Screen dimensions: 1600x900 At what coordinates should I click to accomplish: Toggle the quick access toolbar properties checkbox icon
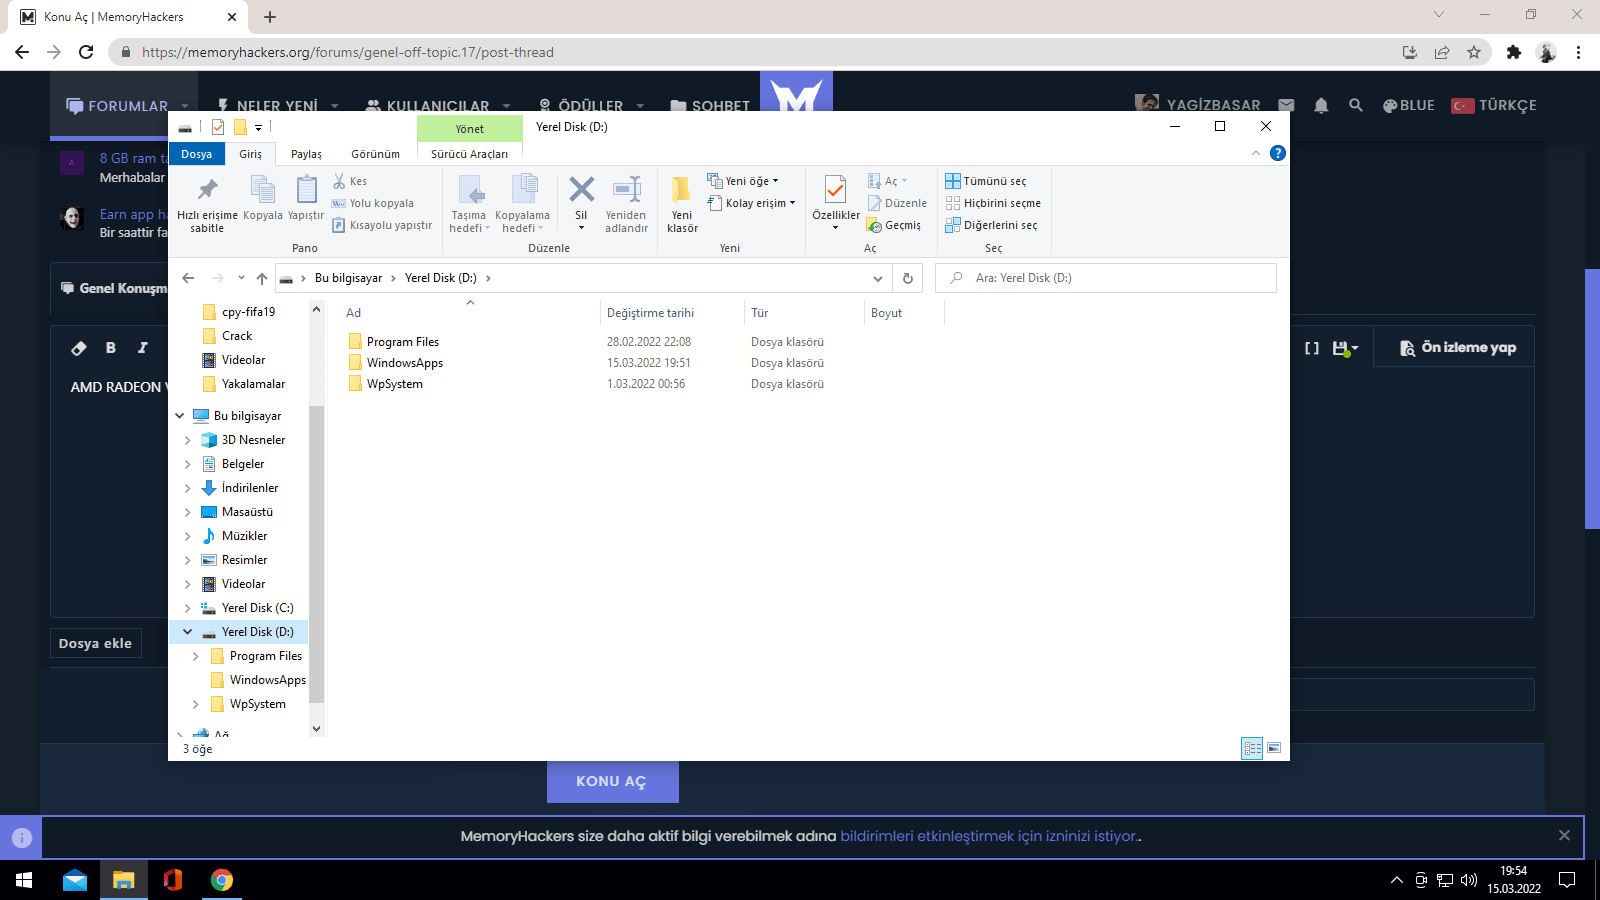(218, 127)
